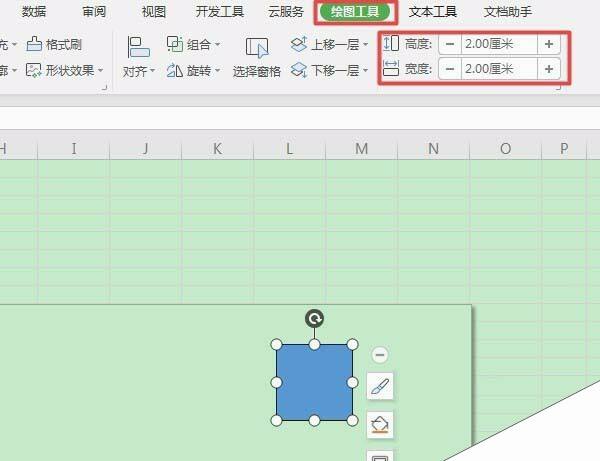Screen dimensions: 600x461
Task: Click the 旋转 rotate icon
Action: point(175,71)
